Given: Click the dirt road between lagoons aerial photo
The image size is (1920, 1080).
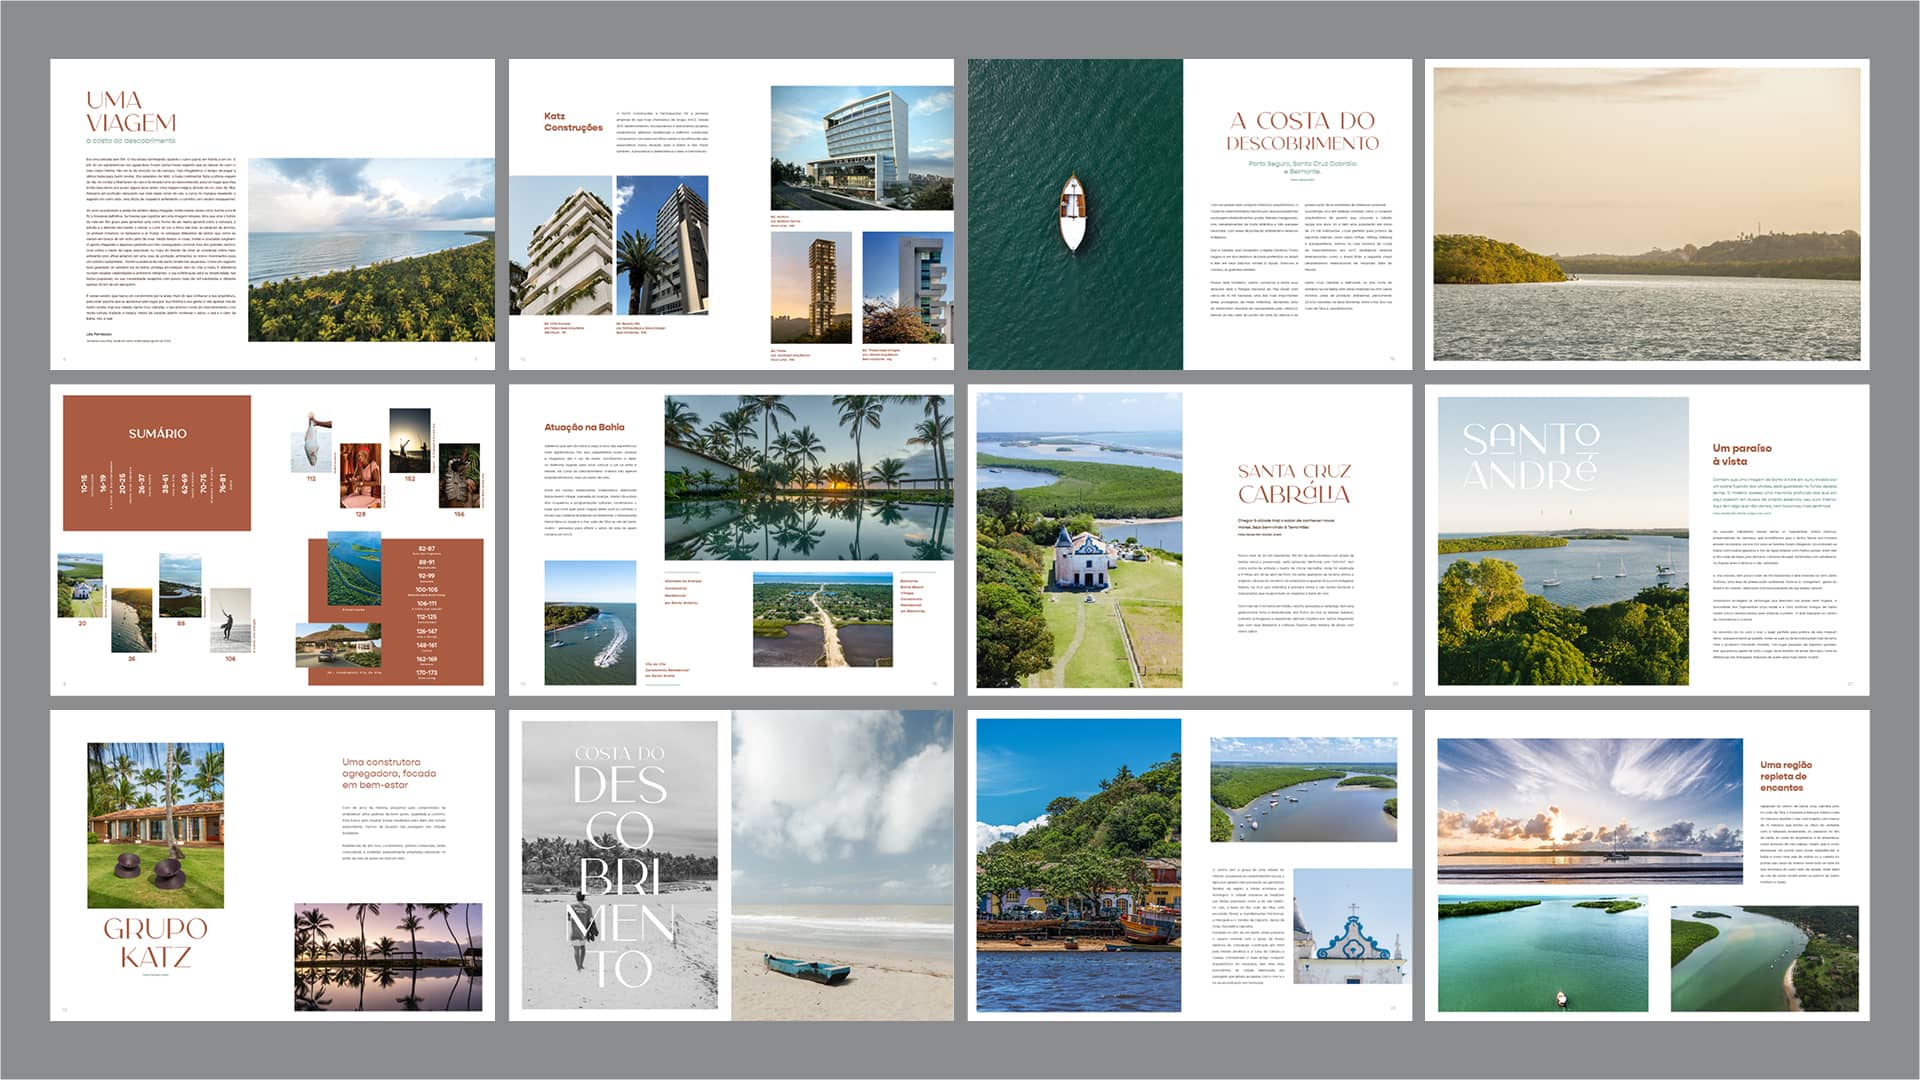Looking at the screenshot, I should point(822,620).
